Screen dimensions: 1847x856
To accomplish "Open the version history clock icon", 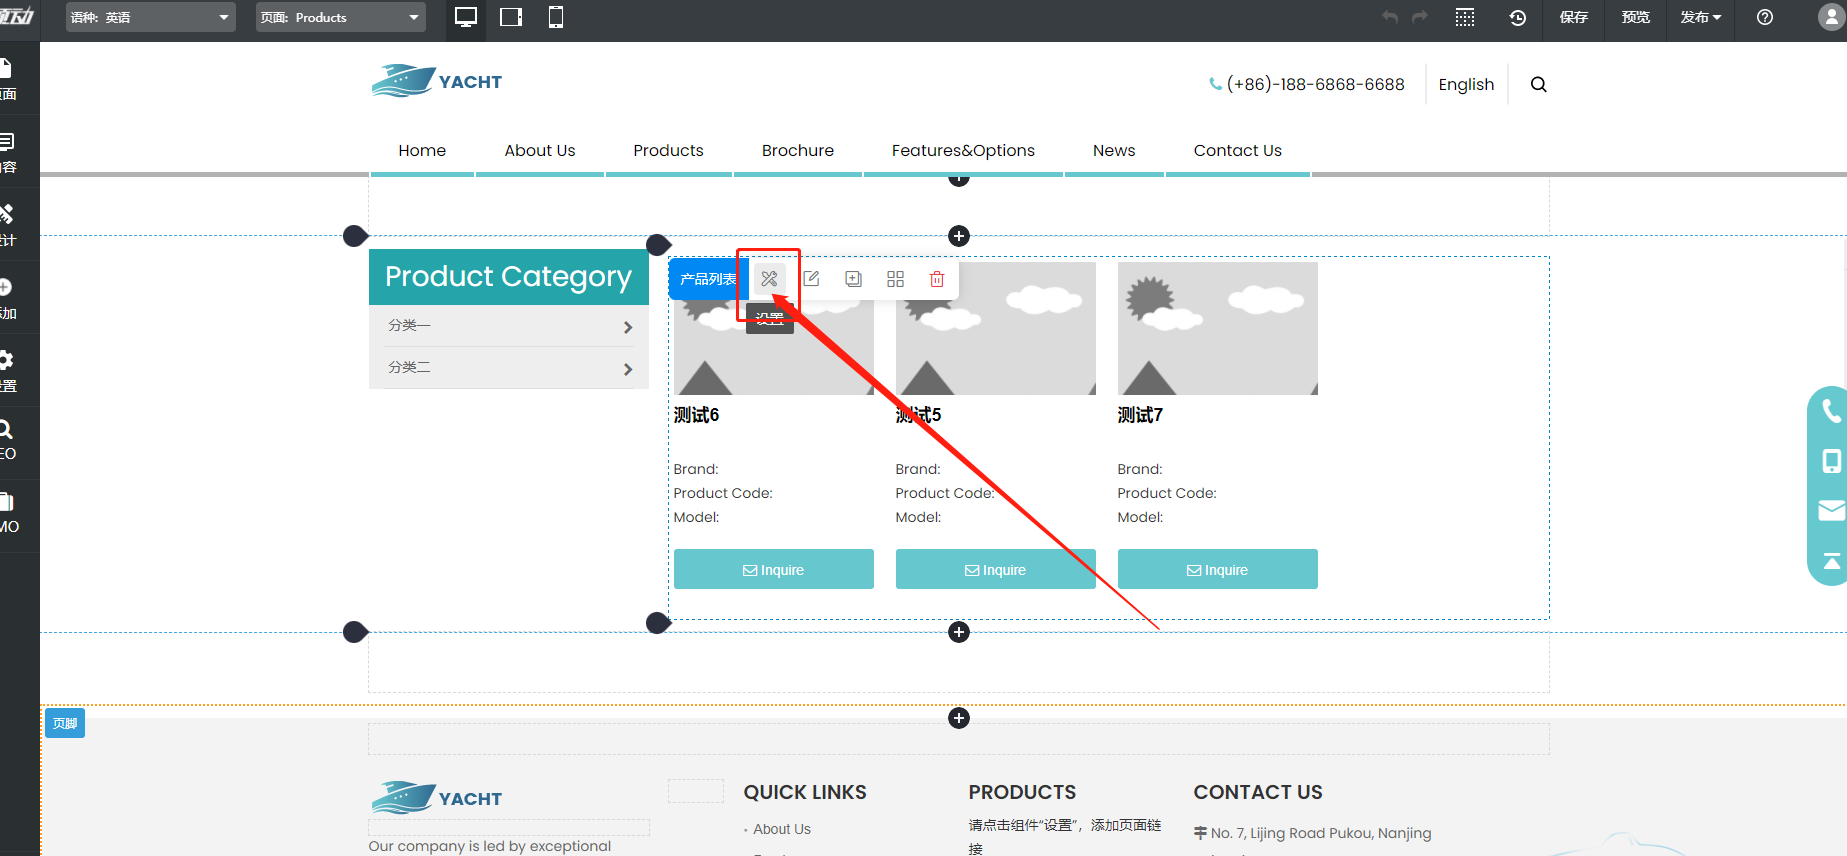I will (1517, 18).
